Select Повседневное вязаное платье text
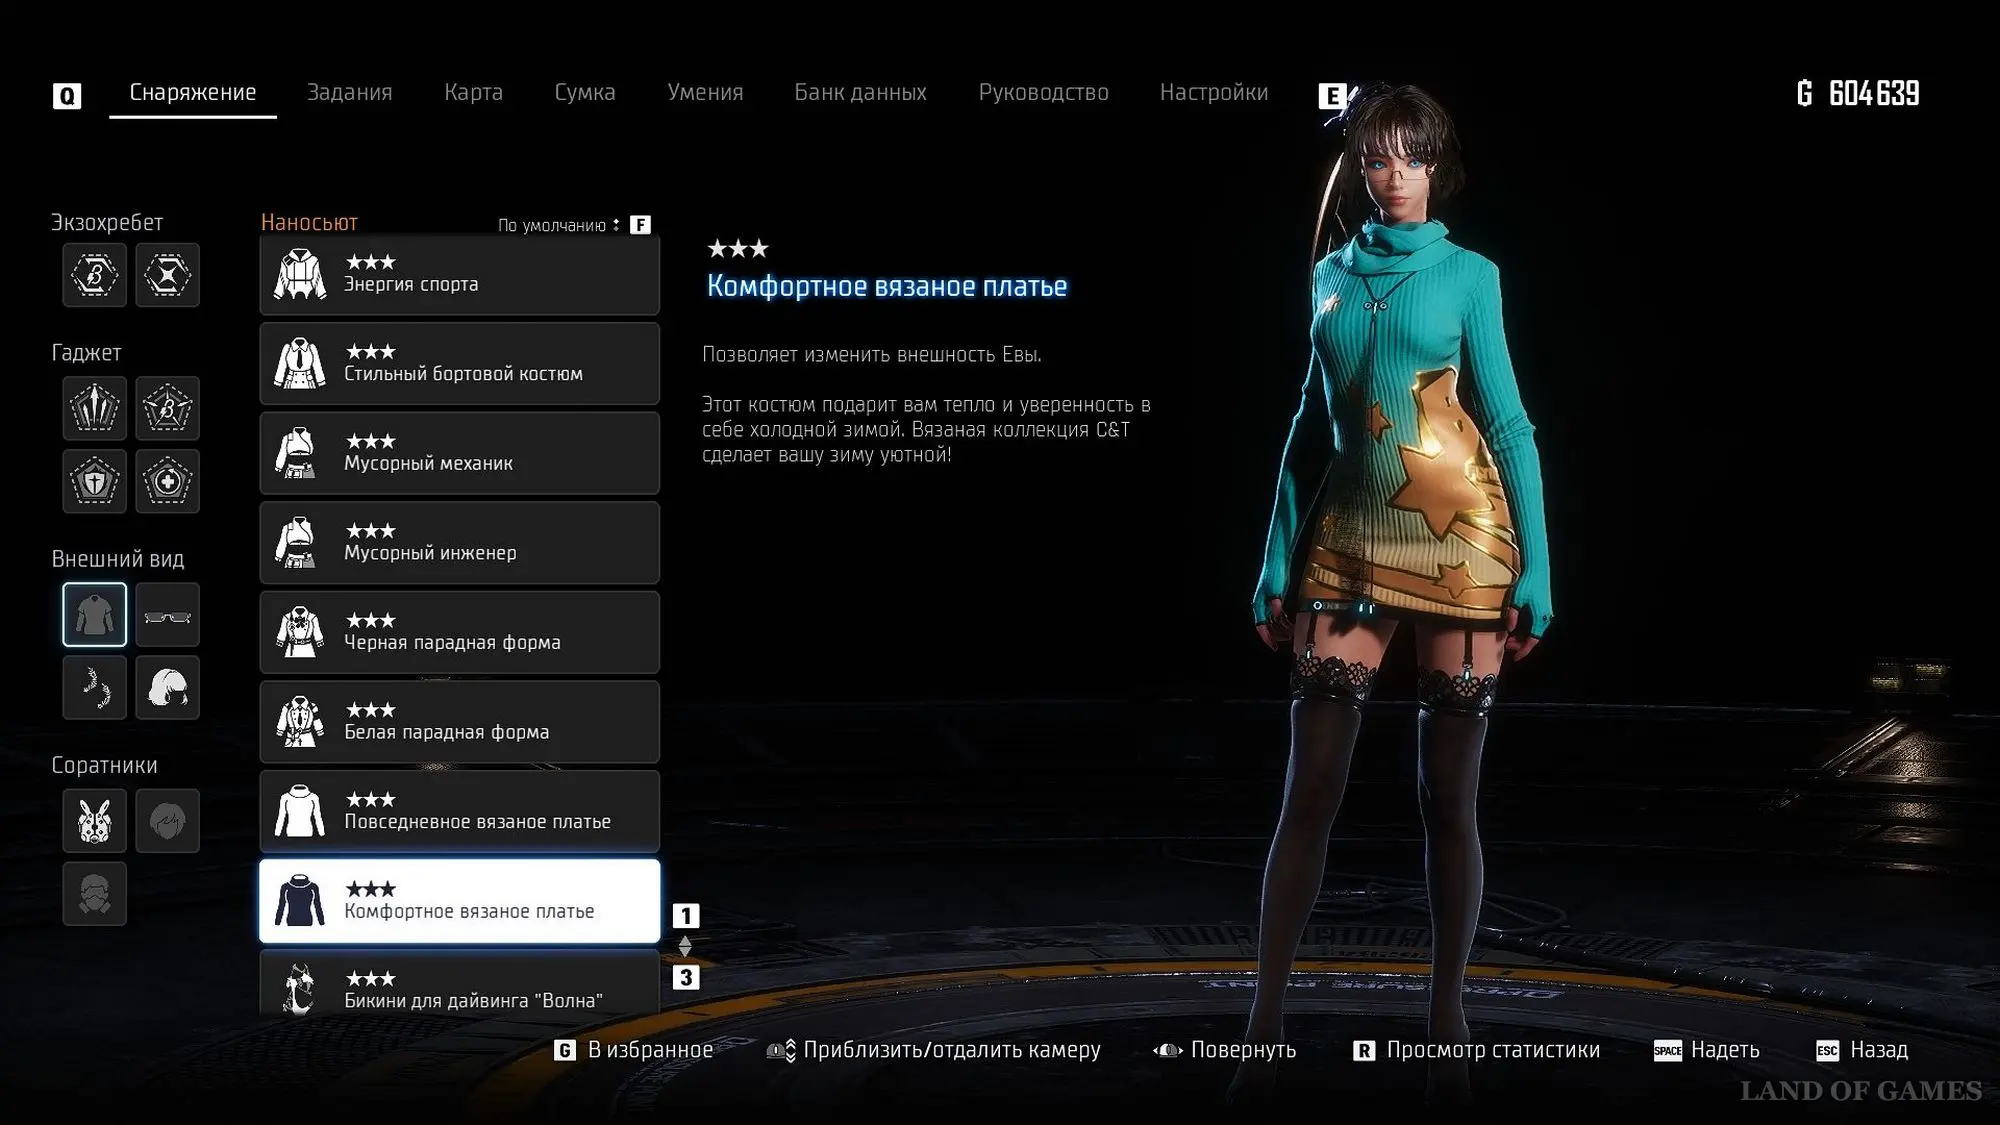The height and width of the screenshot is (1125, 2000). (x=477, y=822)
